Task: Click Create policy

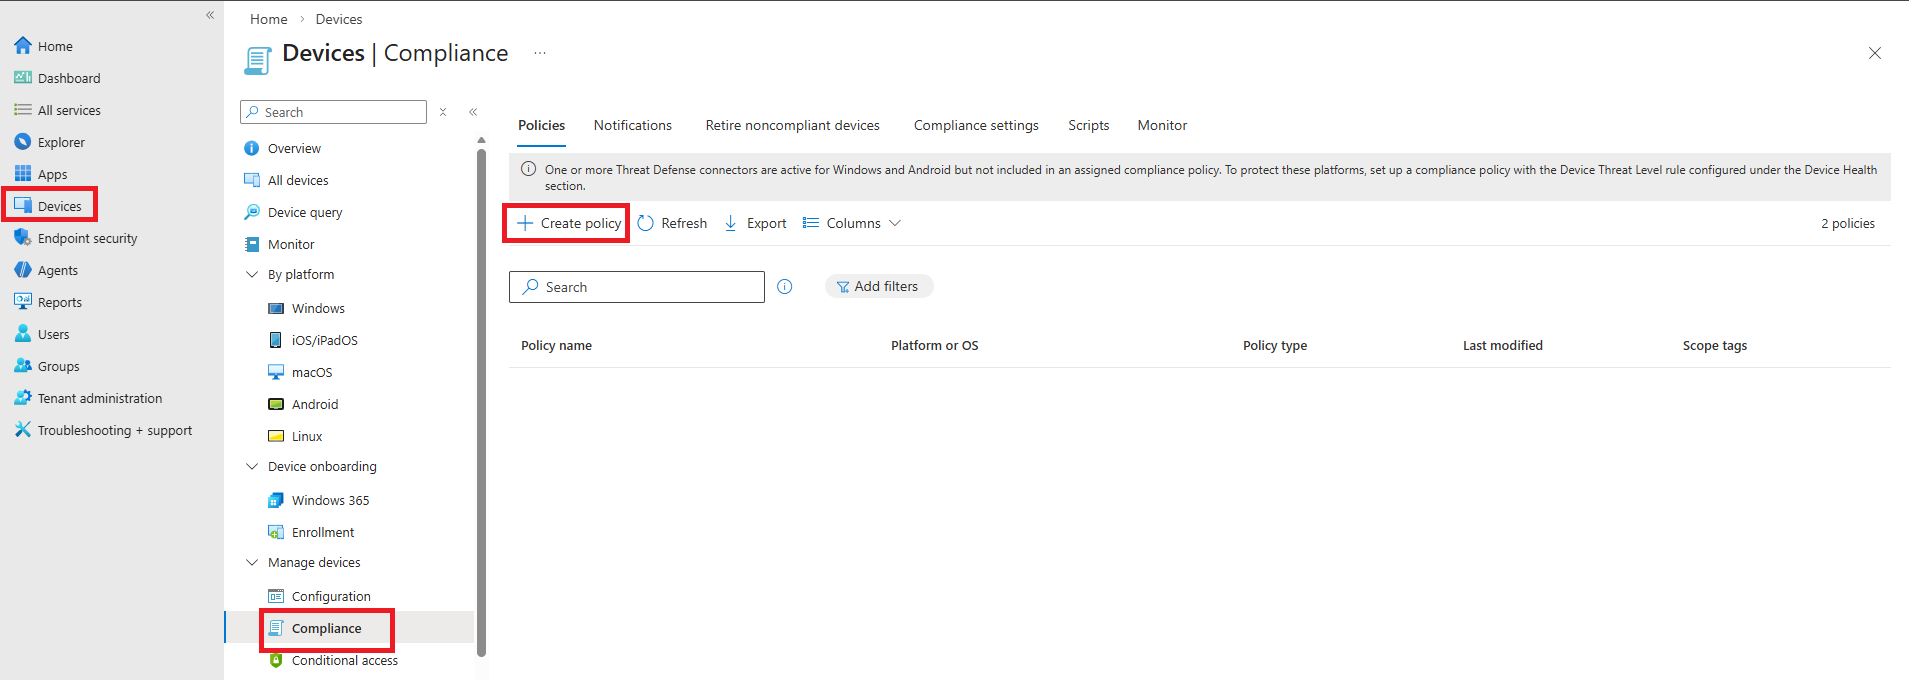Action: 568,223
